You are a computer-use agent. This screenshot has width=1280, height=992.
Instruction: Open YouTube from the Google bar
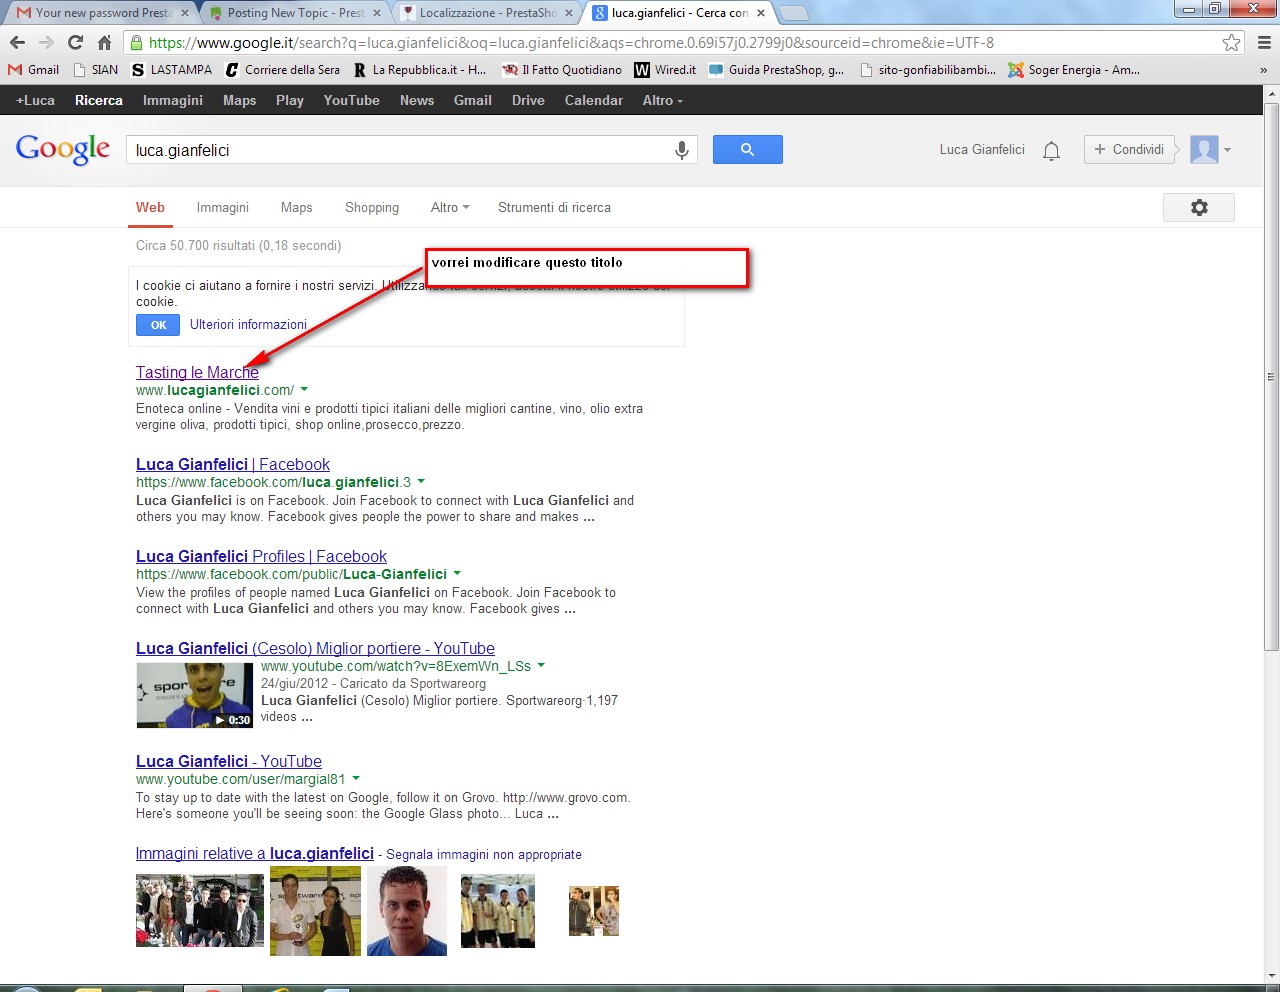351,101
